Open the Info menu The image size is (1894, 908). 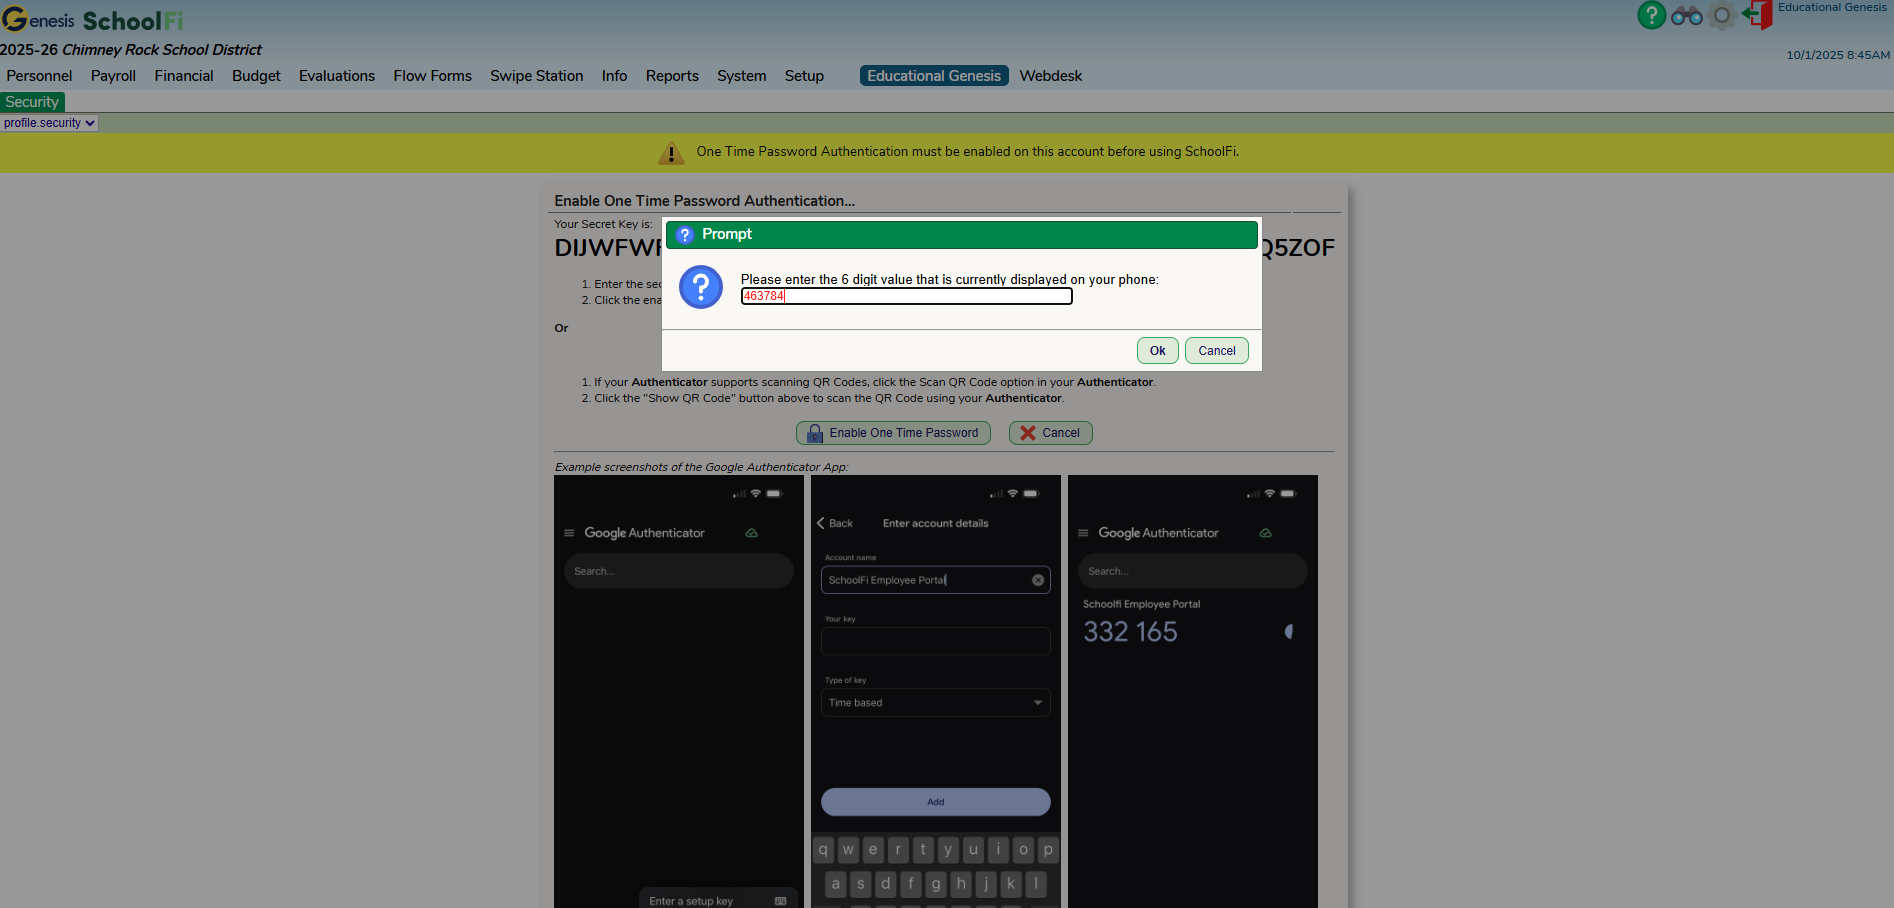614,76
